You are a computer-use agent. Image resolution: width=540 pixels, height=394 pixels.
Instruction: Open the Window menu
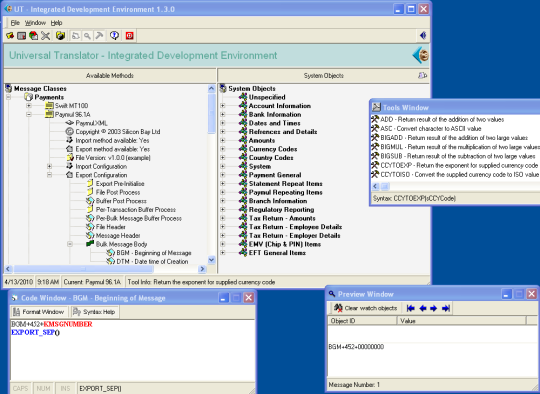pyautogui.click(x=35, y=23)
